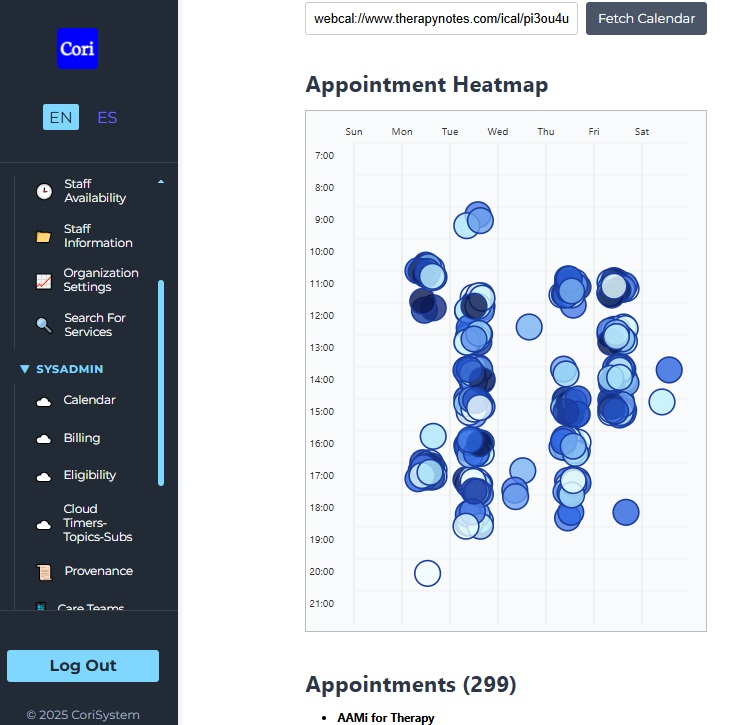Click the Staff Availability clock icon
The width and height of the screenshot is (755, 725).
pos(44,191)
